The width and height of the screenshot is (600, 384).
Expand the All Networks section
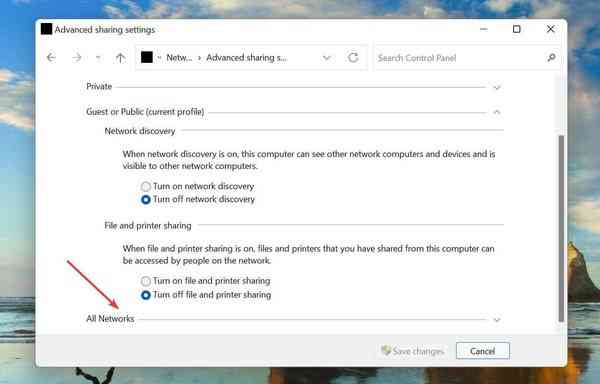pyautogui.click(x=497, y=320)
